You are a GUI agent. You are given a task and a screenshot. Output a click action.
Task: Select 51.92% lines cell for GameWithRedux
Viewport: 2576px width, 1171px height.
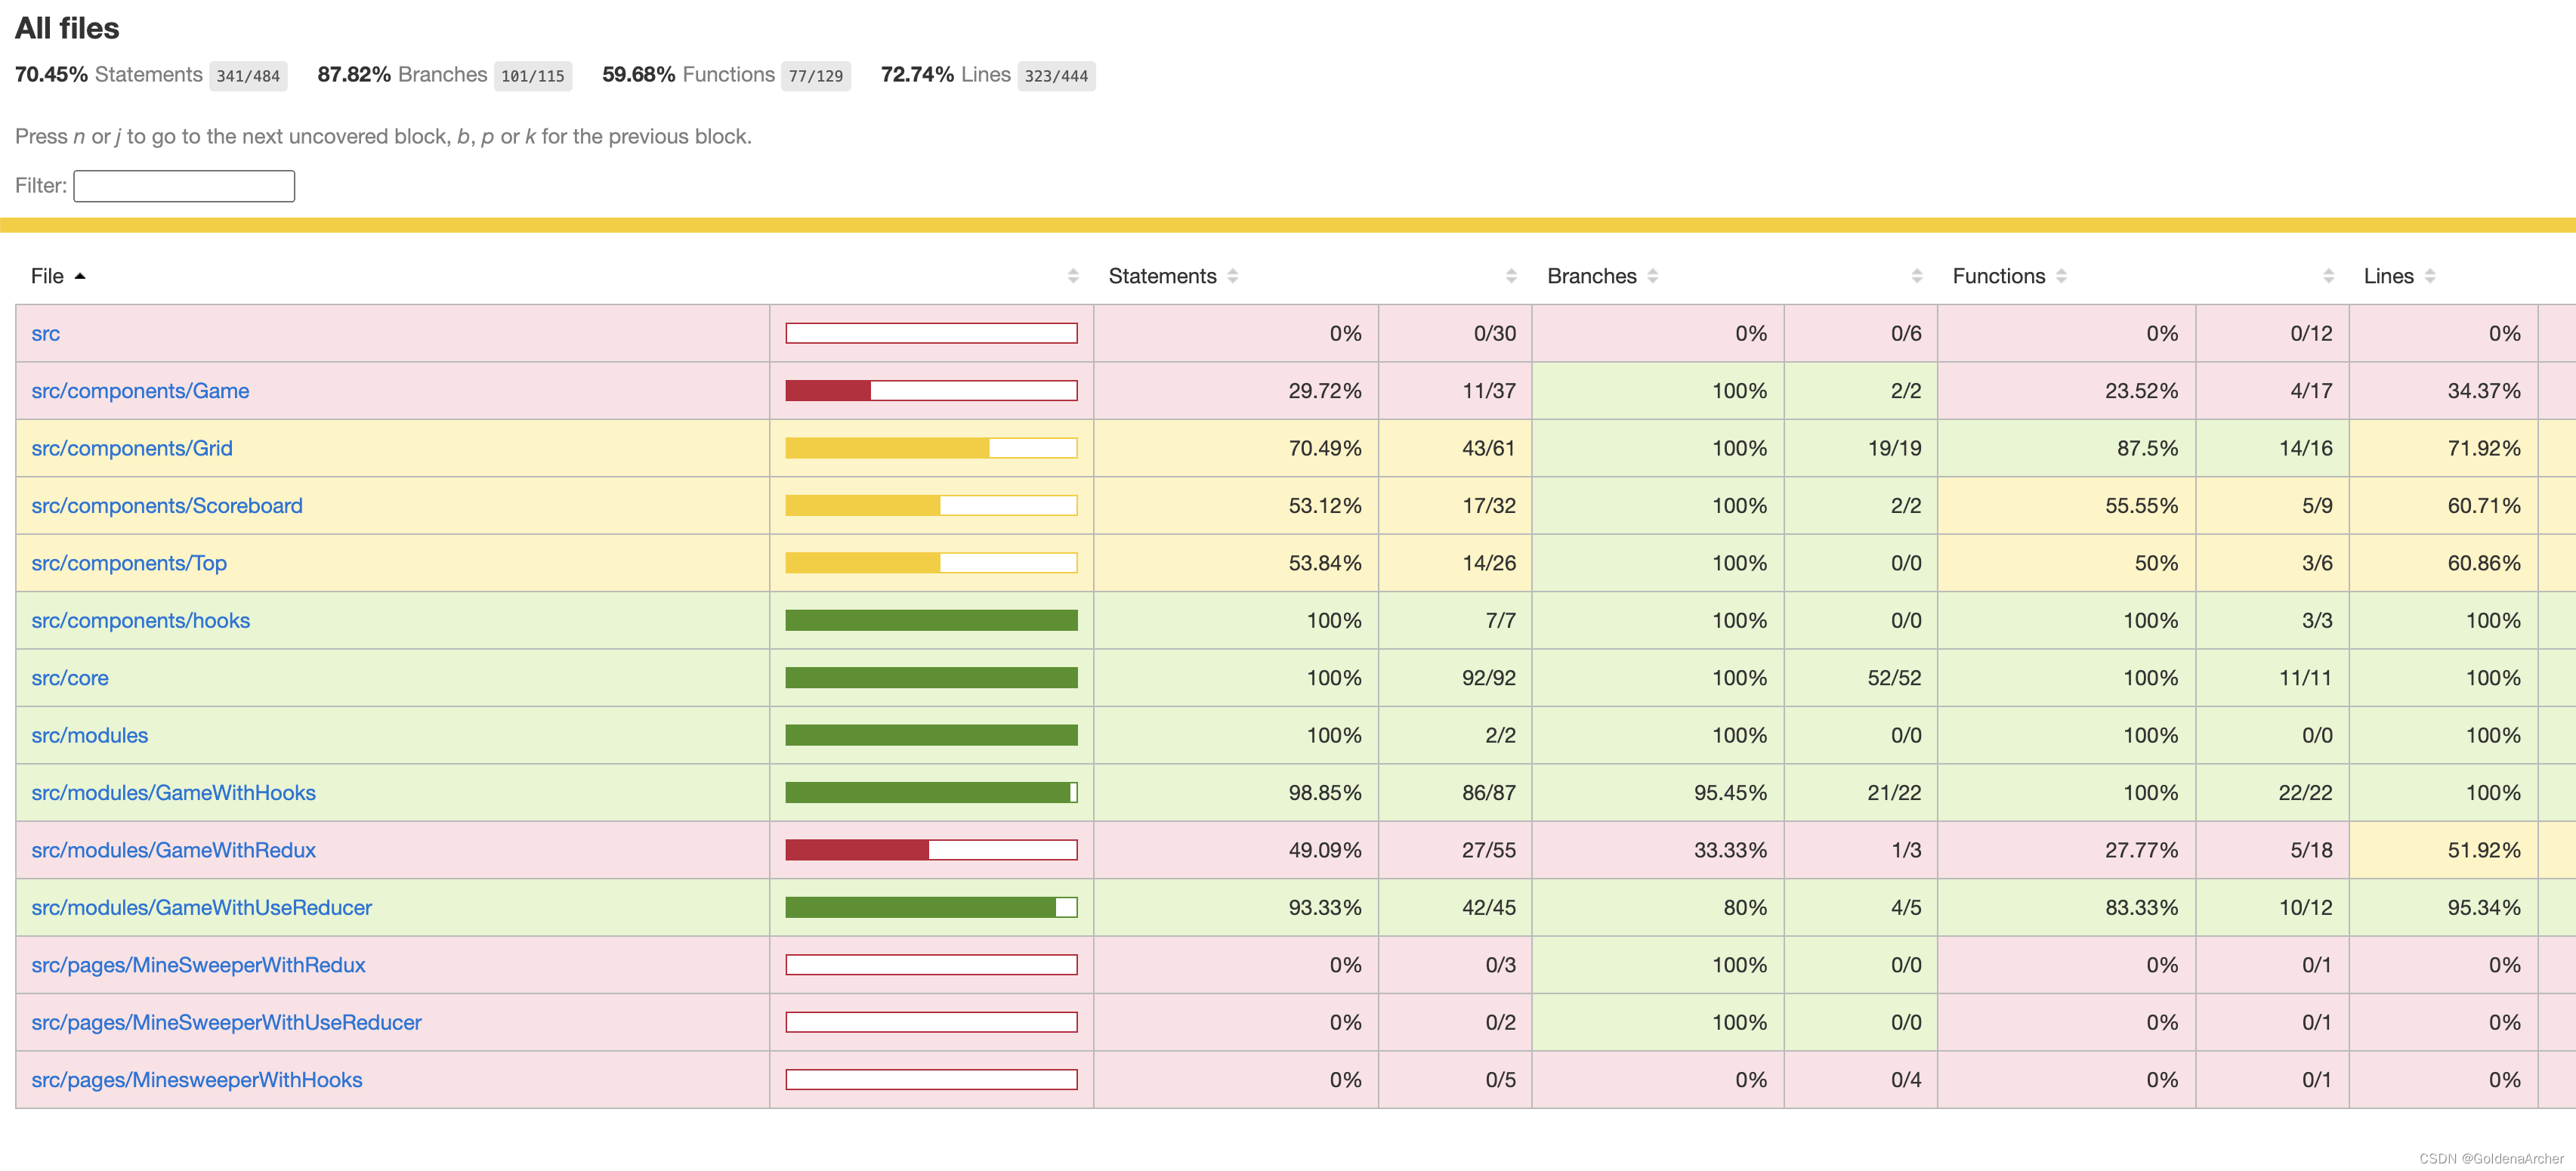click(2443, 850)
